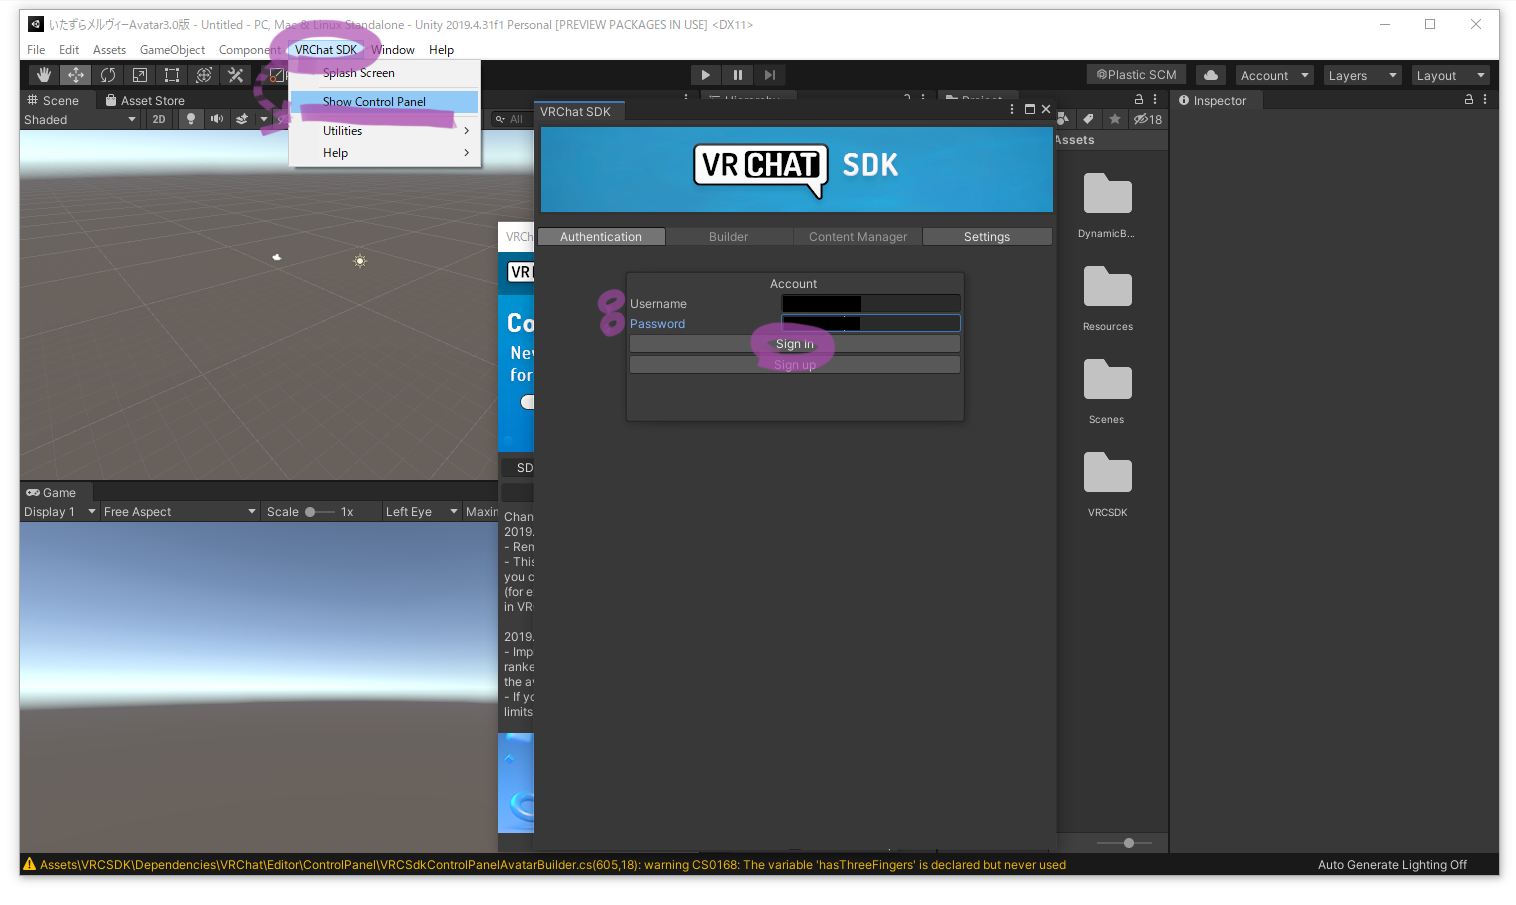Open the Resources folder
The image size is (1516, 905).
(x=1107, y=297)
